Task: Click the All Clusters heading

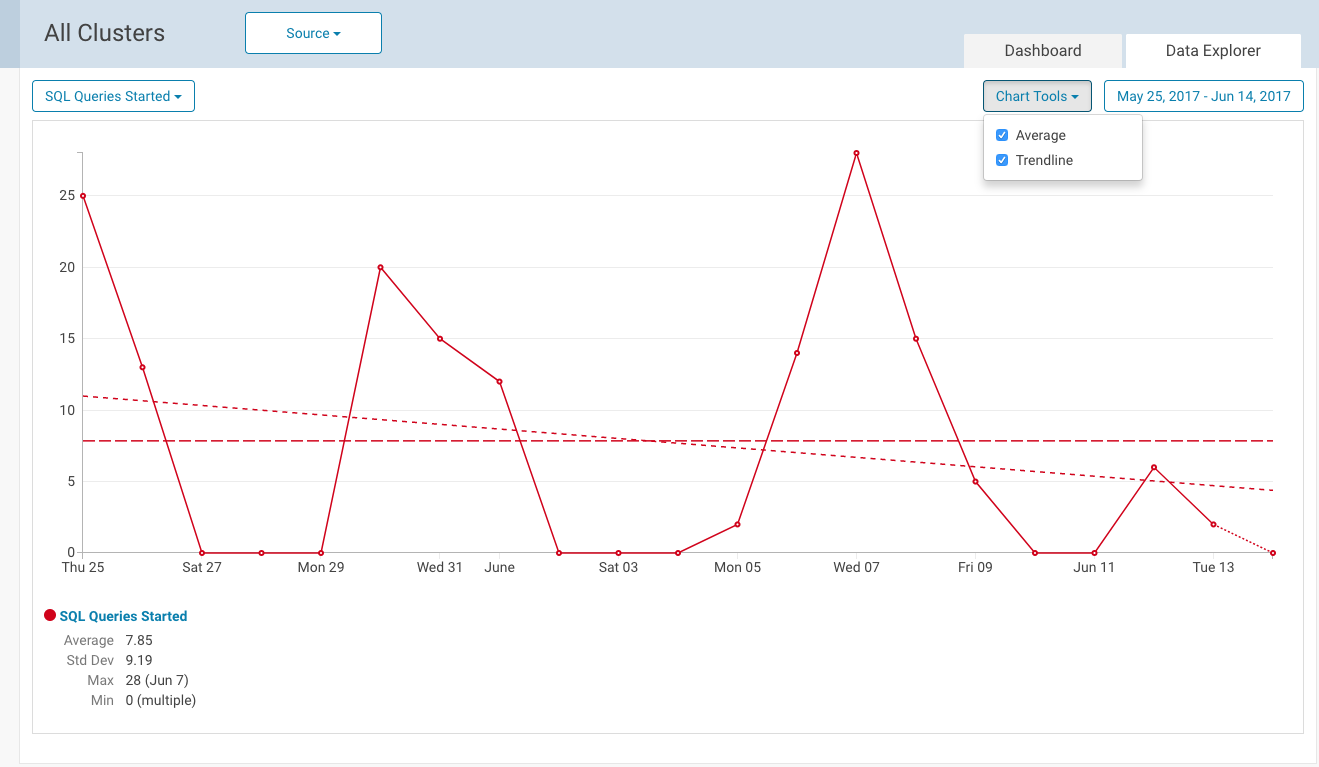Action: coord(105,33)
